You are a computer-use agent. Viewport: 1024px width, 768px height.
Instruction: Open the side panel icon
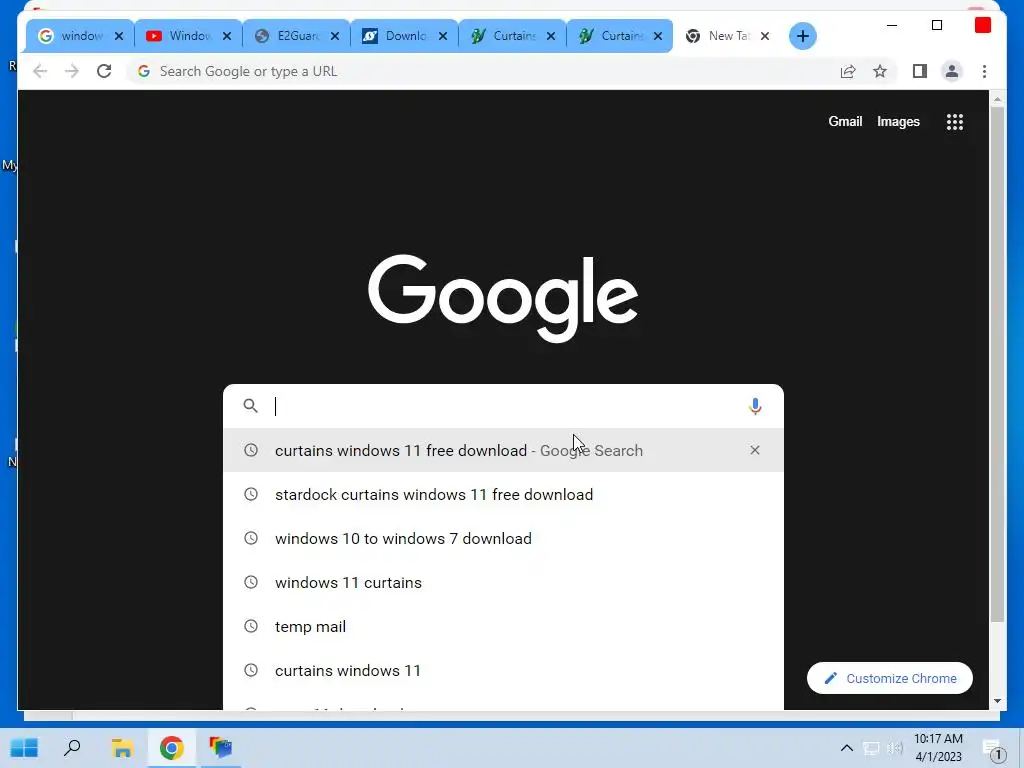coord(920,71)
